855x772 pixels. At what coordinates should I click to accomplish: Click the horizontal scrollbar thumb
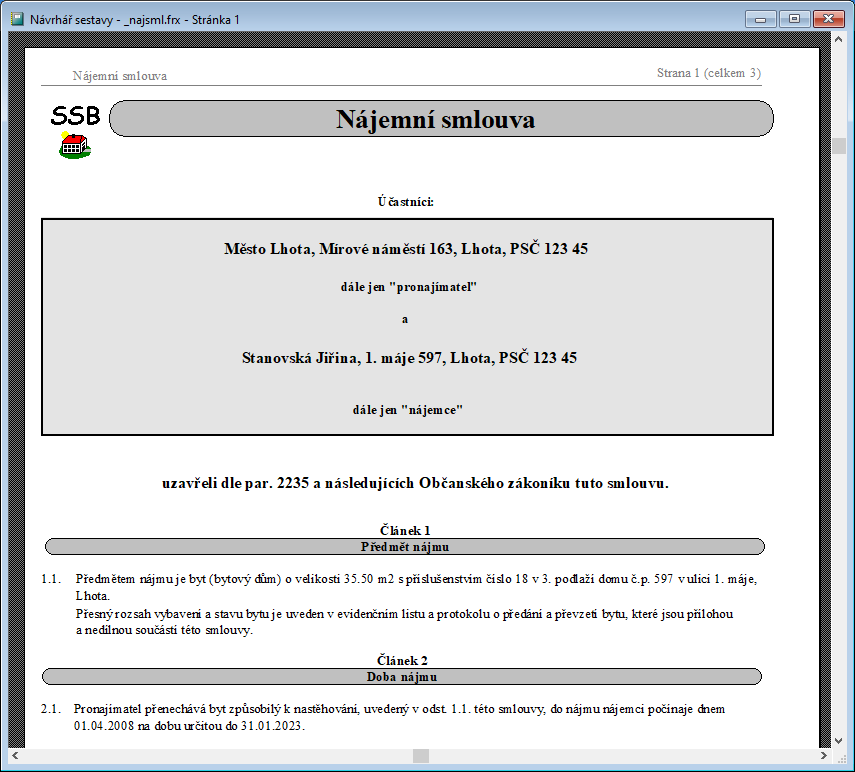coord(420,756)
